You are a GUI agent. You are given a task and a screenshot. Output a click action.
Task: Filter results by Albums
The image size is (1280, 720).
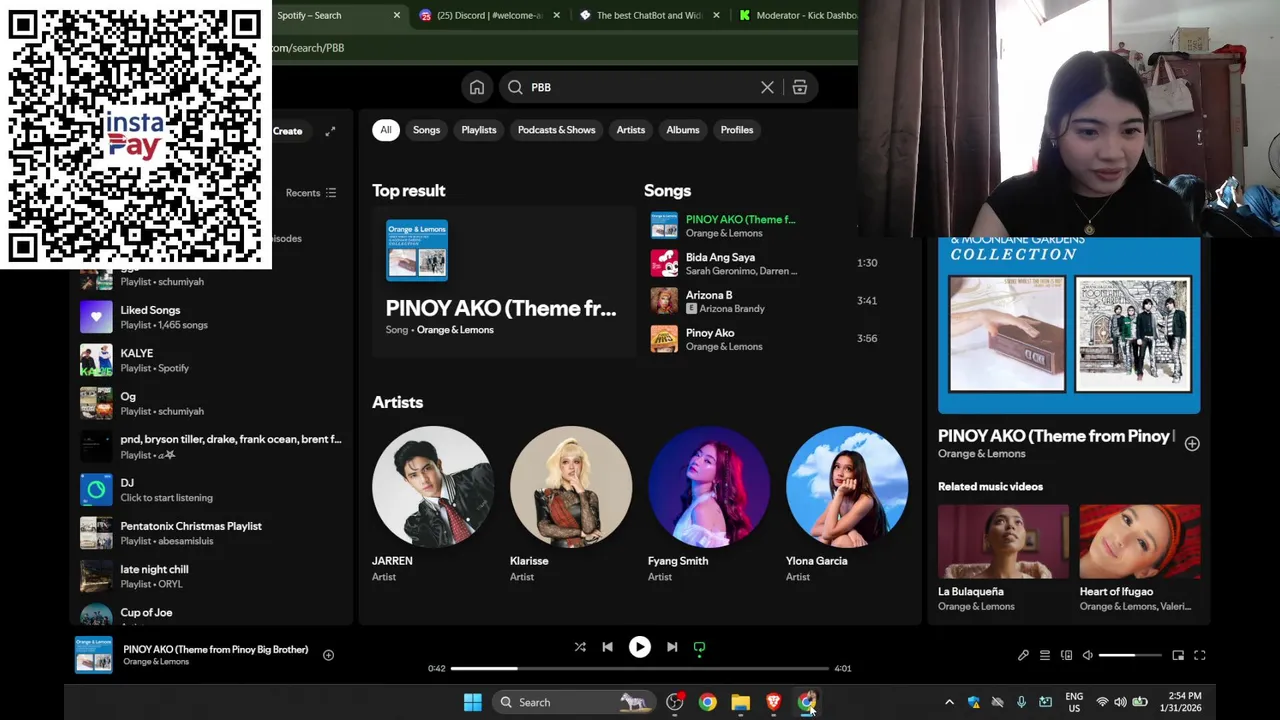tap(683, 130)
